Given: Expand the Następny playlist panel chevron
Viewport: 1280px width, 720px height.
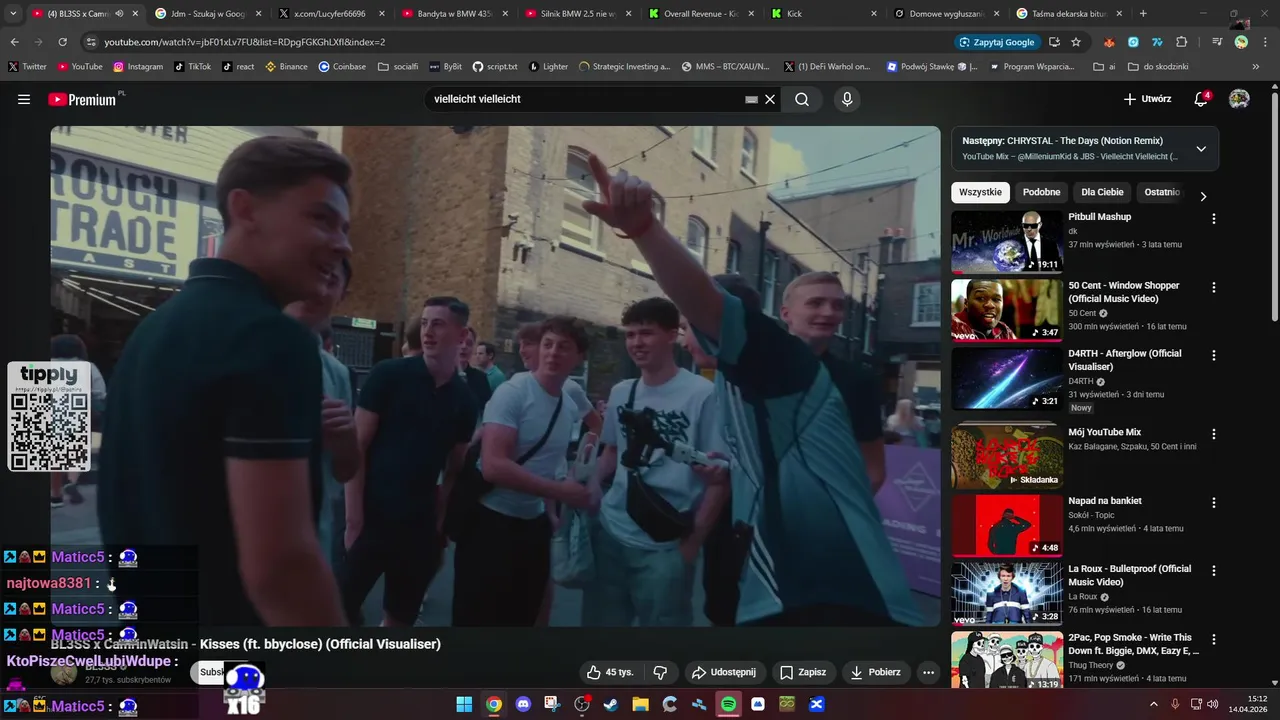Looking at the screenshot, I should 1201,149.
